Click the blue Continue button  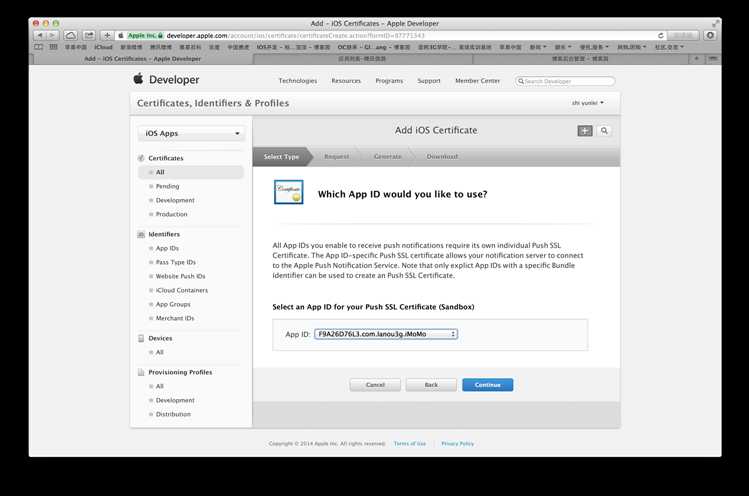pyautogui.click(x=488, y=385)
